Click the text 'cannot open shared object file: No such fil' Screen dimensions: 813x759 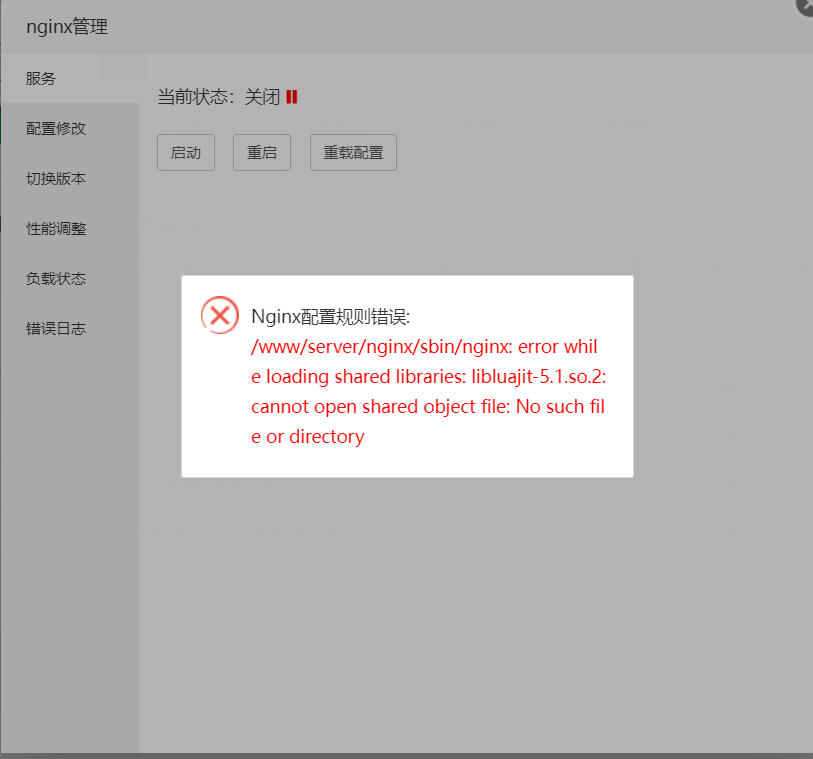coord(428,406)
